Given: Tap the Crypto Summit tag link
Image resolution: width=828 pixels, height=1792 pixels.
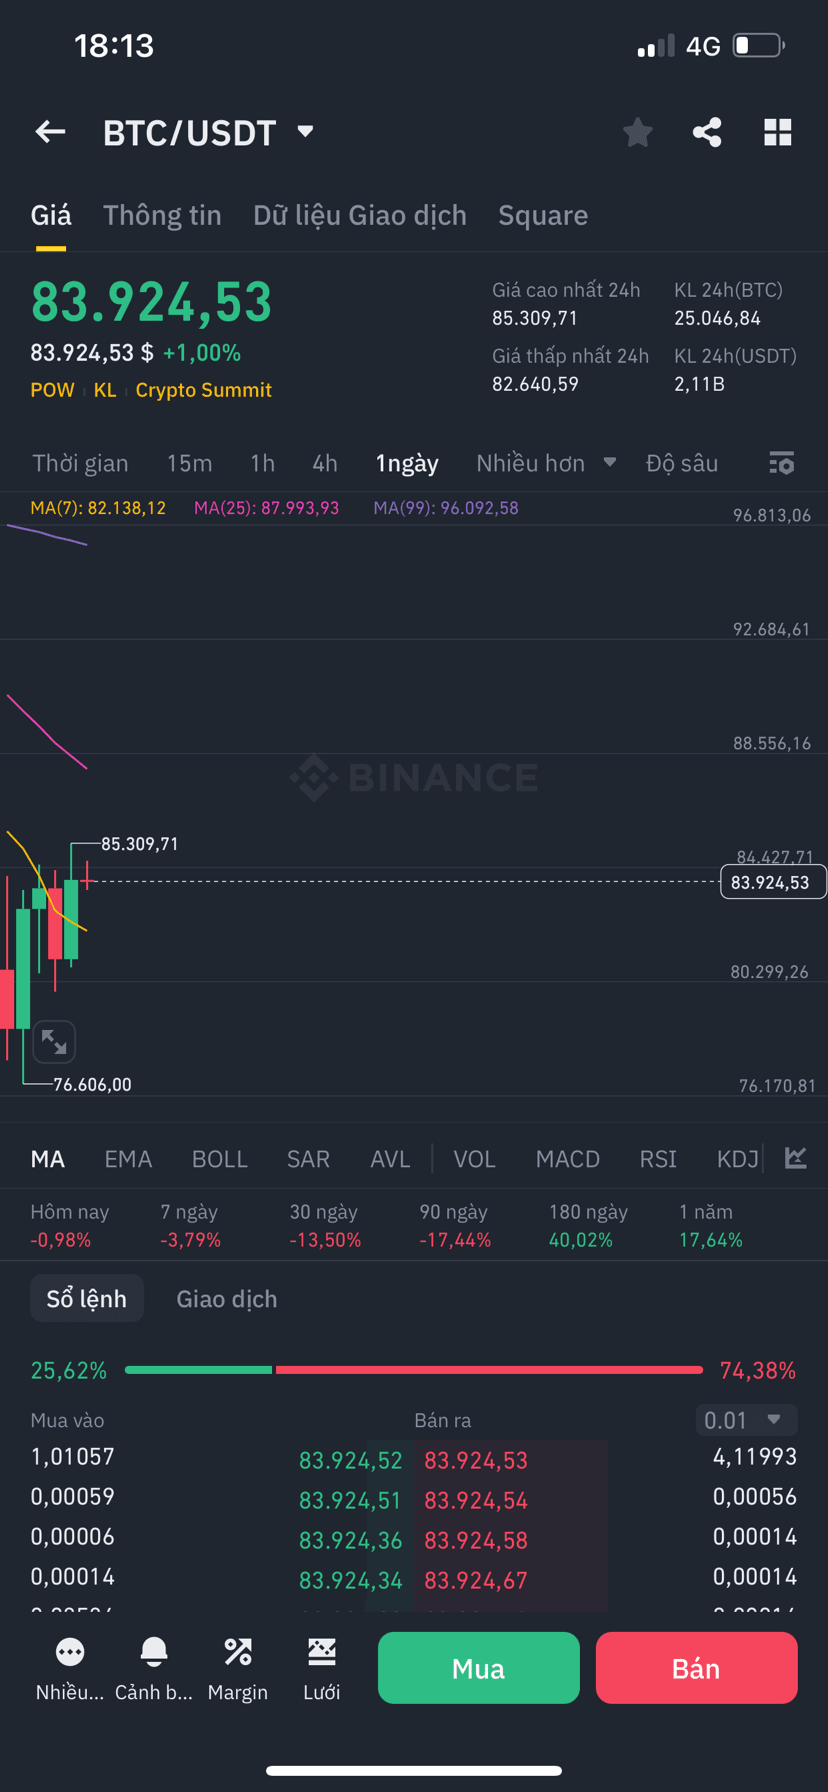Looking at the screenshot, I should click(x=204, y=390).
